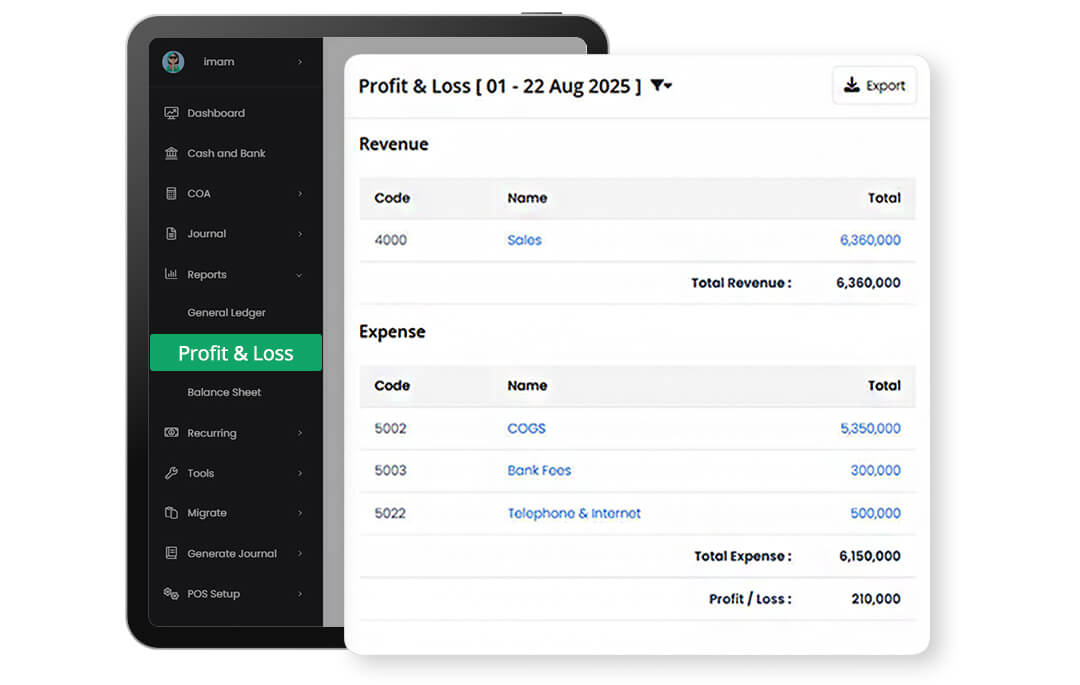Image resolution: width=1080 pixels, height=685 pixels.
Task: Select the highlighted Profit & Loss item
Action: tap(236, 353)
